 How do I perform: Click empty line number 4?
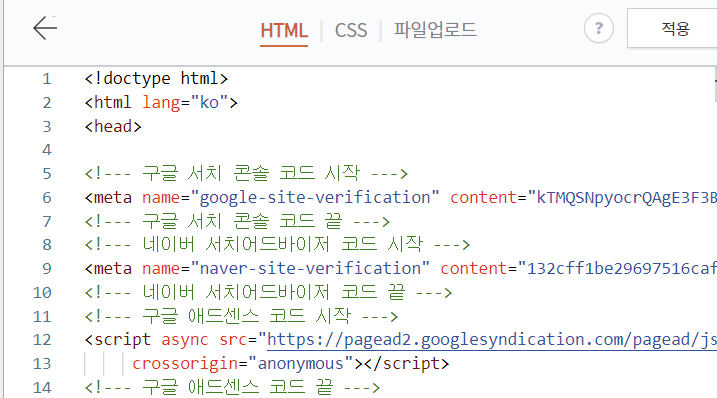(x=47, y=150)
